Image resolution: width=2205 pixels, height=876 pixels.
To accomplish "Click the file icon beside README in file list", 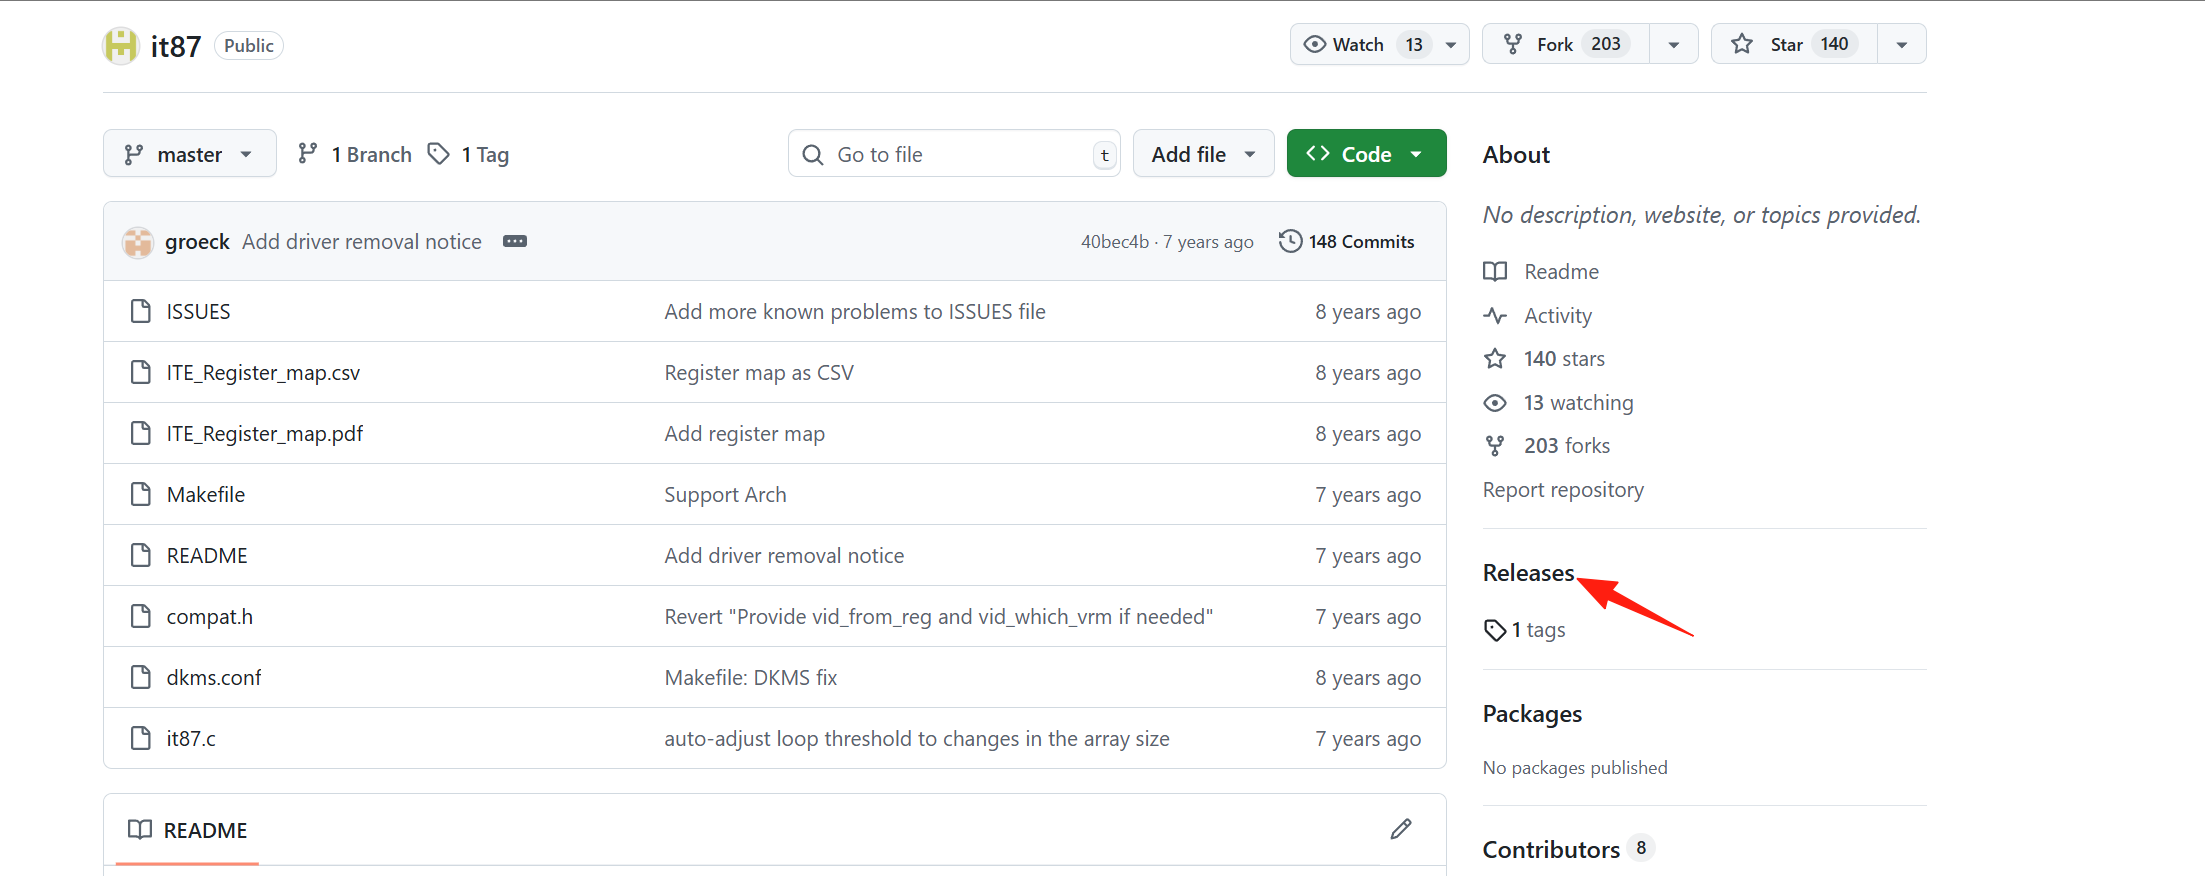I will coord(141,555).
